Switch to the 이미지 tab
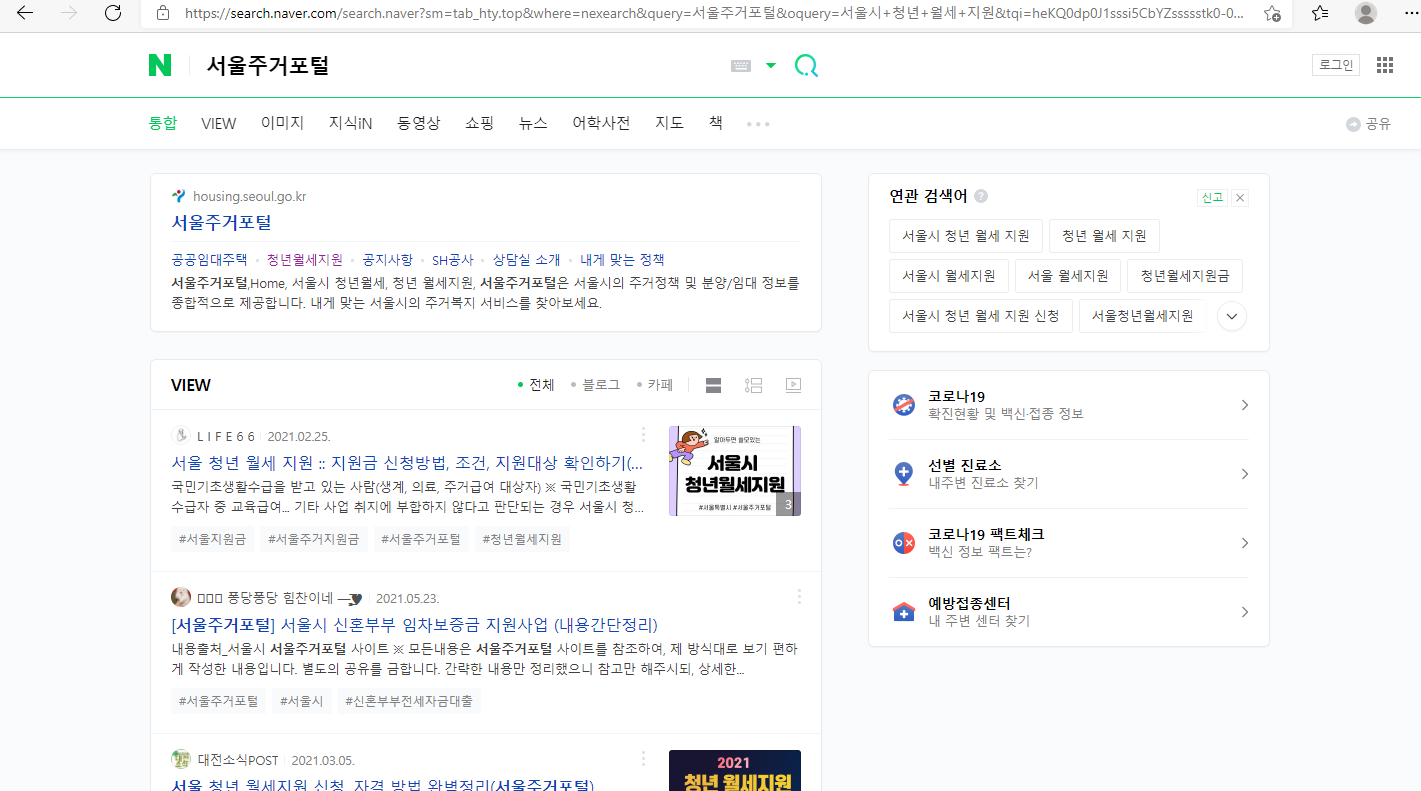This screenshot has height=791, width=1421. click(x=282, y=123)
